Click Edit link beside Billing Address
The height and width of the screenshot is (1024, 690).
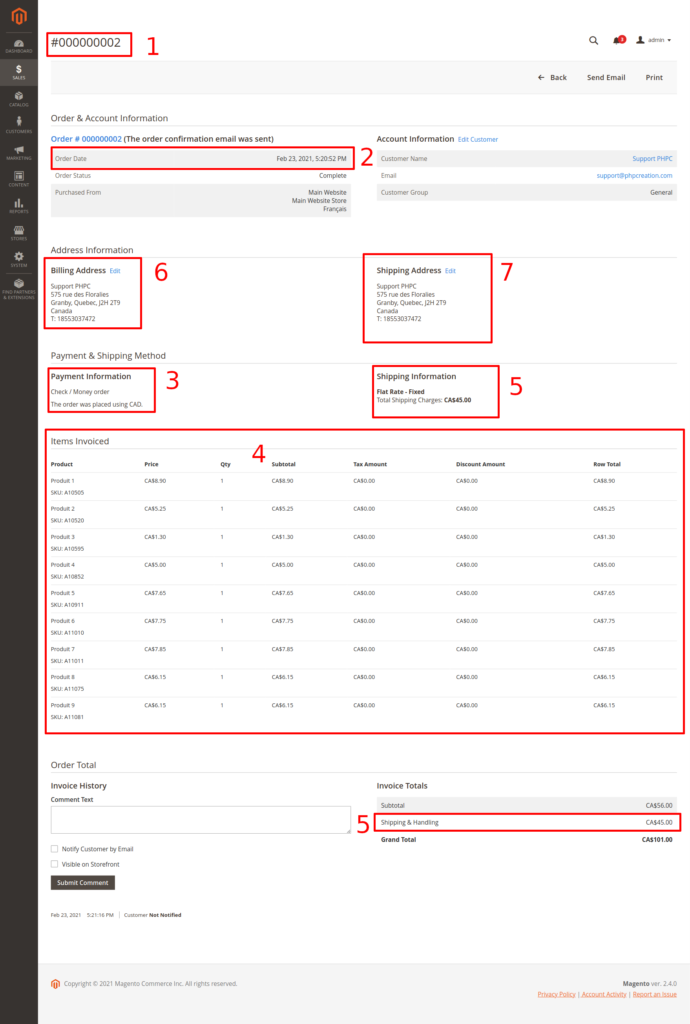click(x=115, y=271)
